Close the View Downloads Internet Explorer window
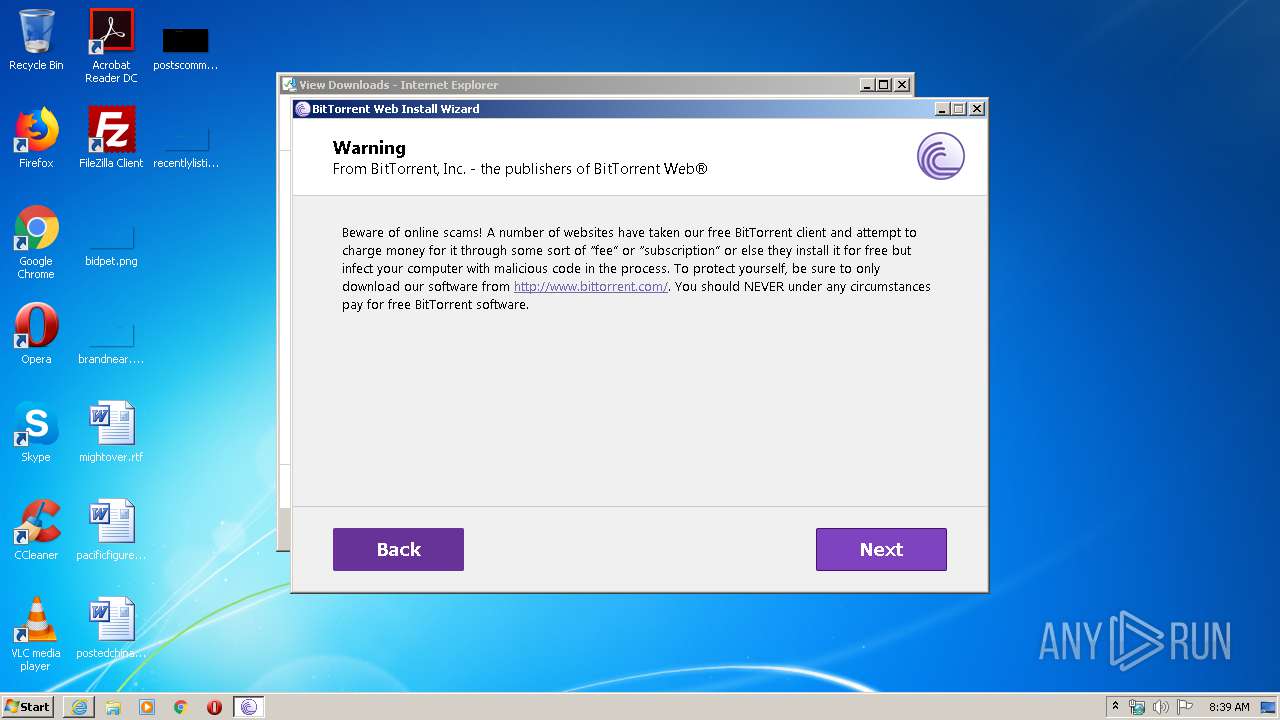Image resolution: width=1280 pixels, height=720 pixels. click(902, 85)
